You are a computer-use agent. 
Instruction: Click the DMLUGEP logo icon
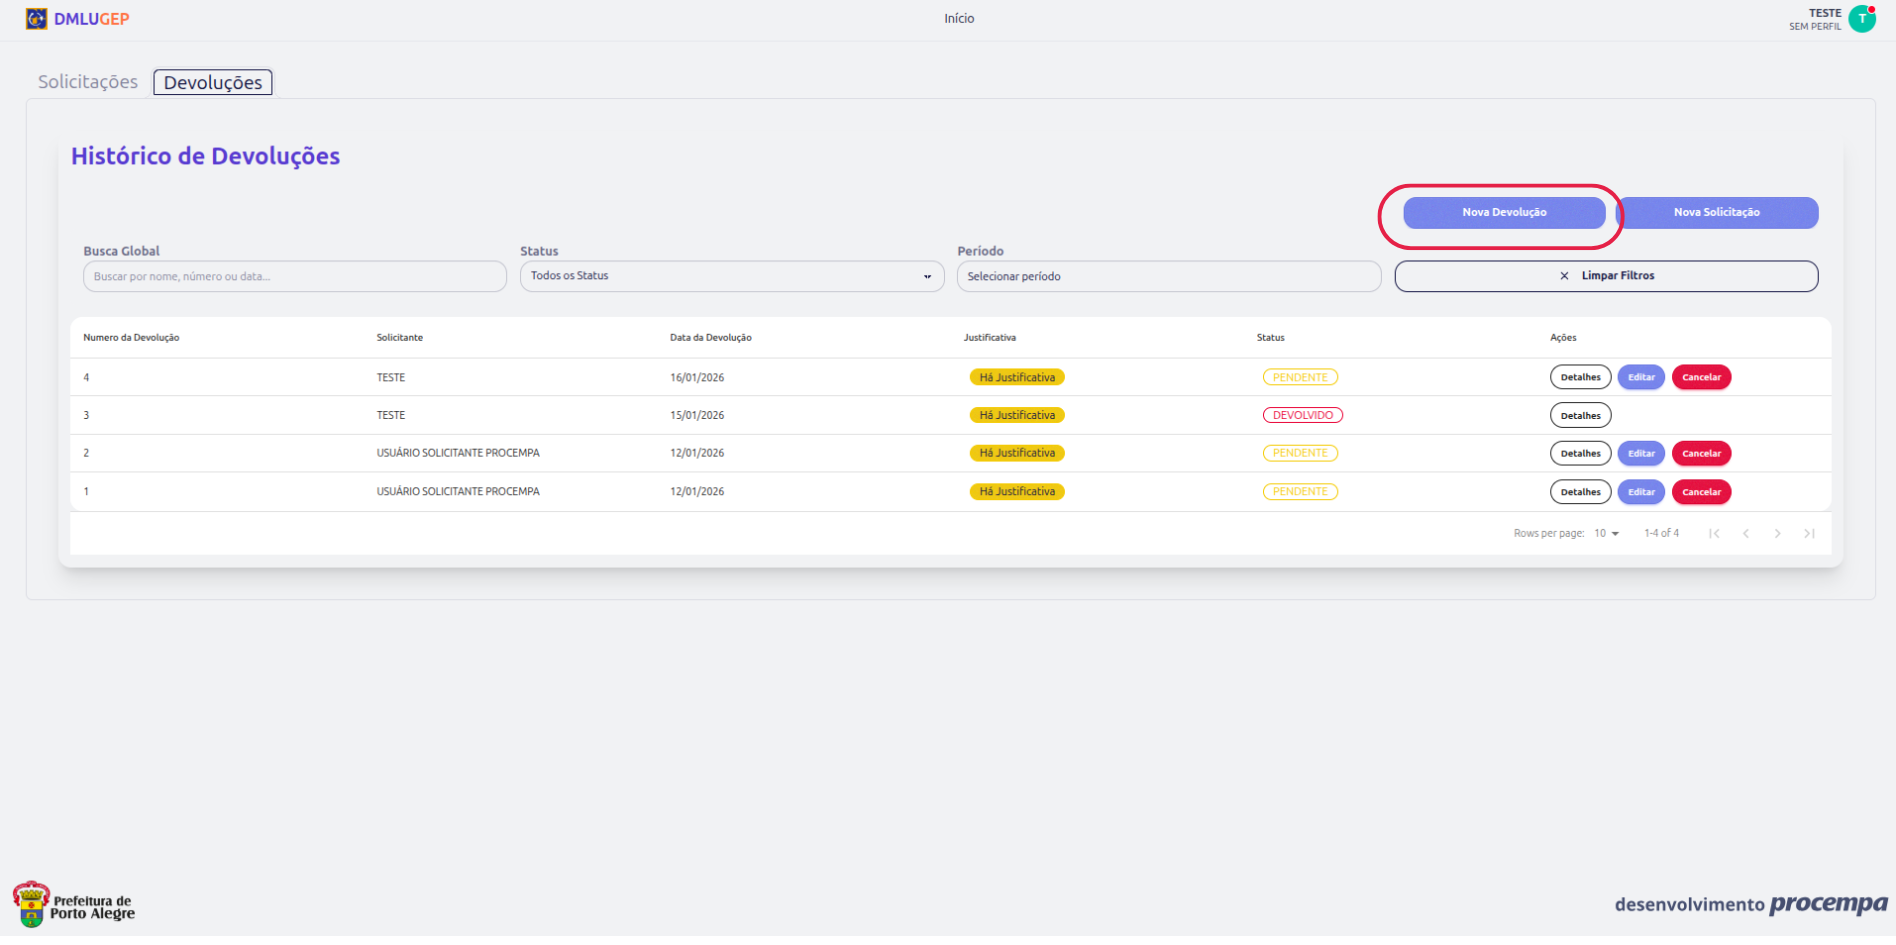coord(36,19)
